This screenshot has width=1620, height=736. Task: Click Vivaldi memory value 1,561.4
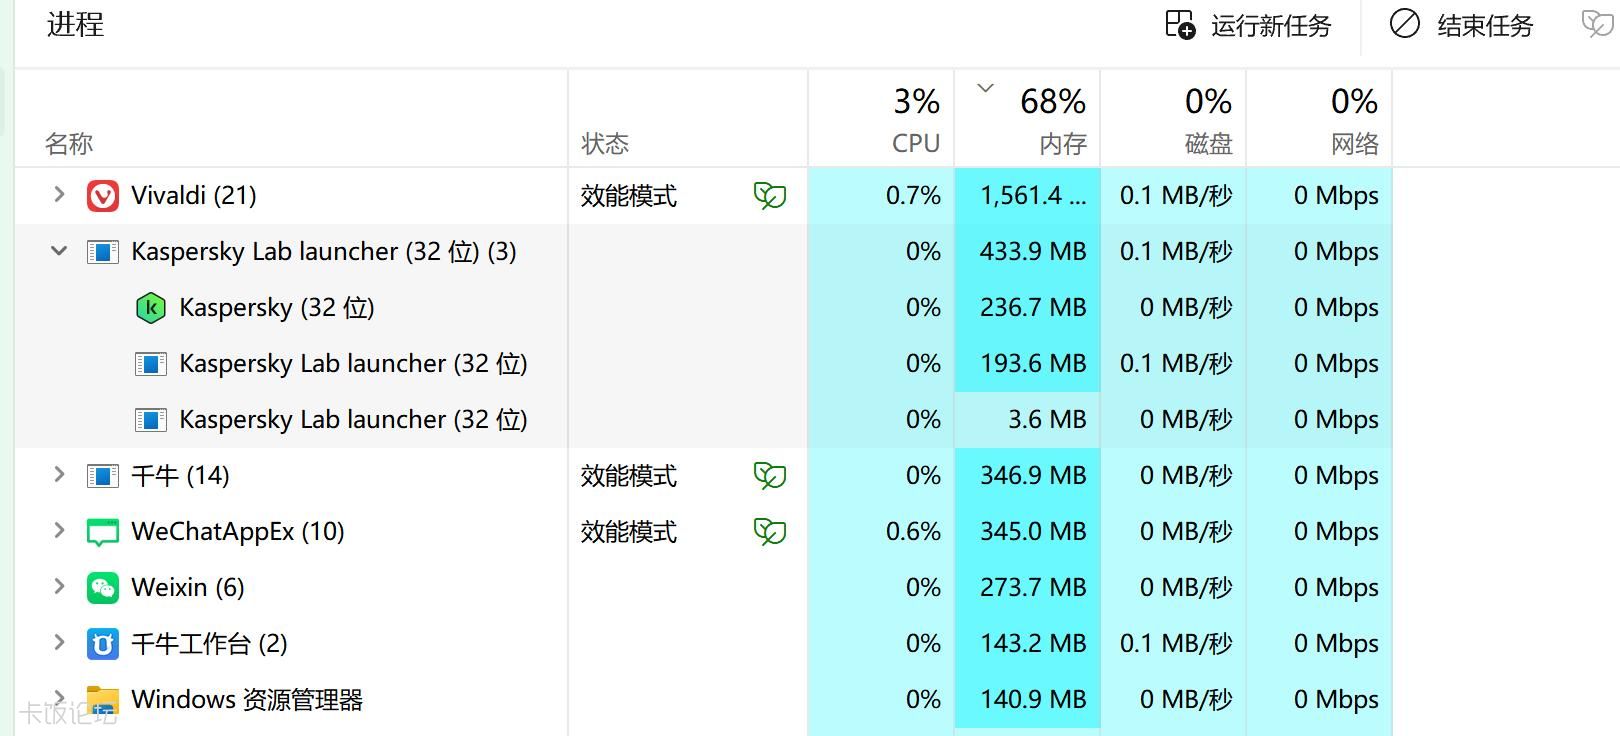(x=1033, y=196)
